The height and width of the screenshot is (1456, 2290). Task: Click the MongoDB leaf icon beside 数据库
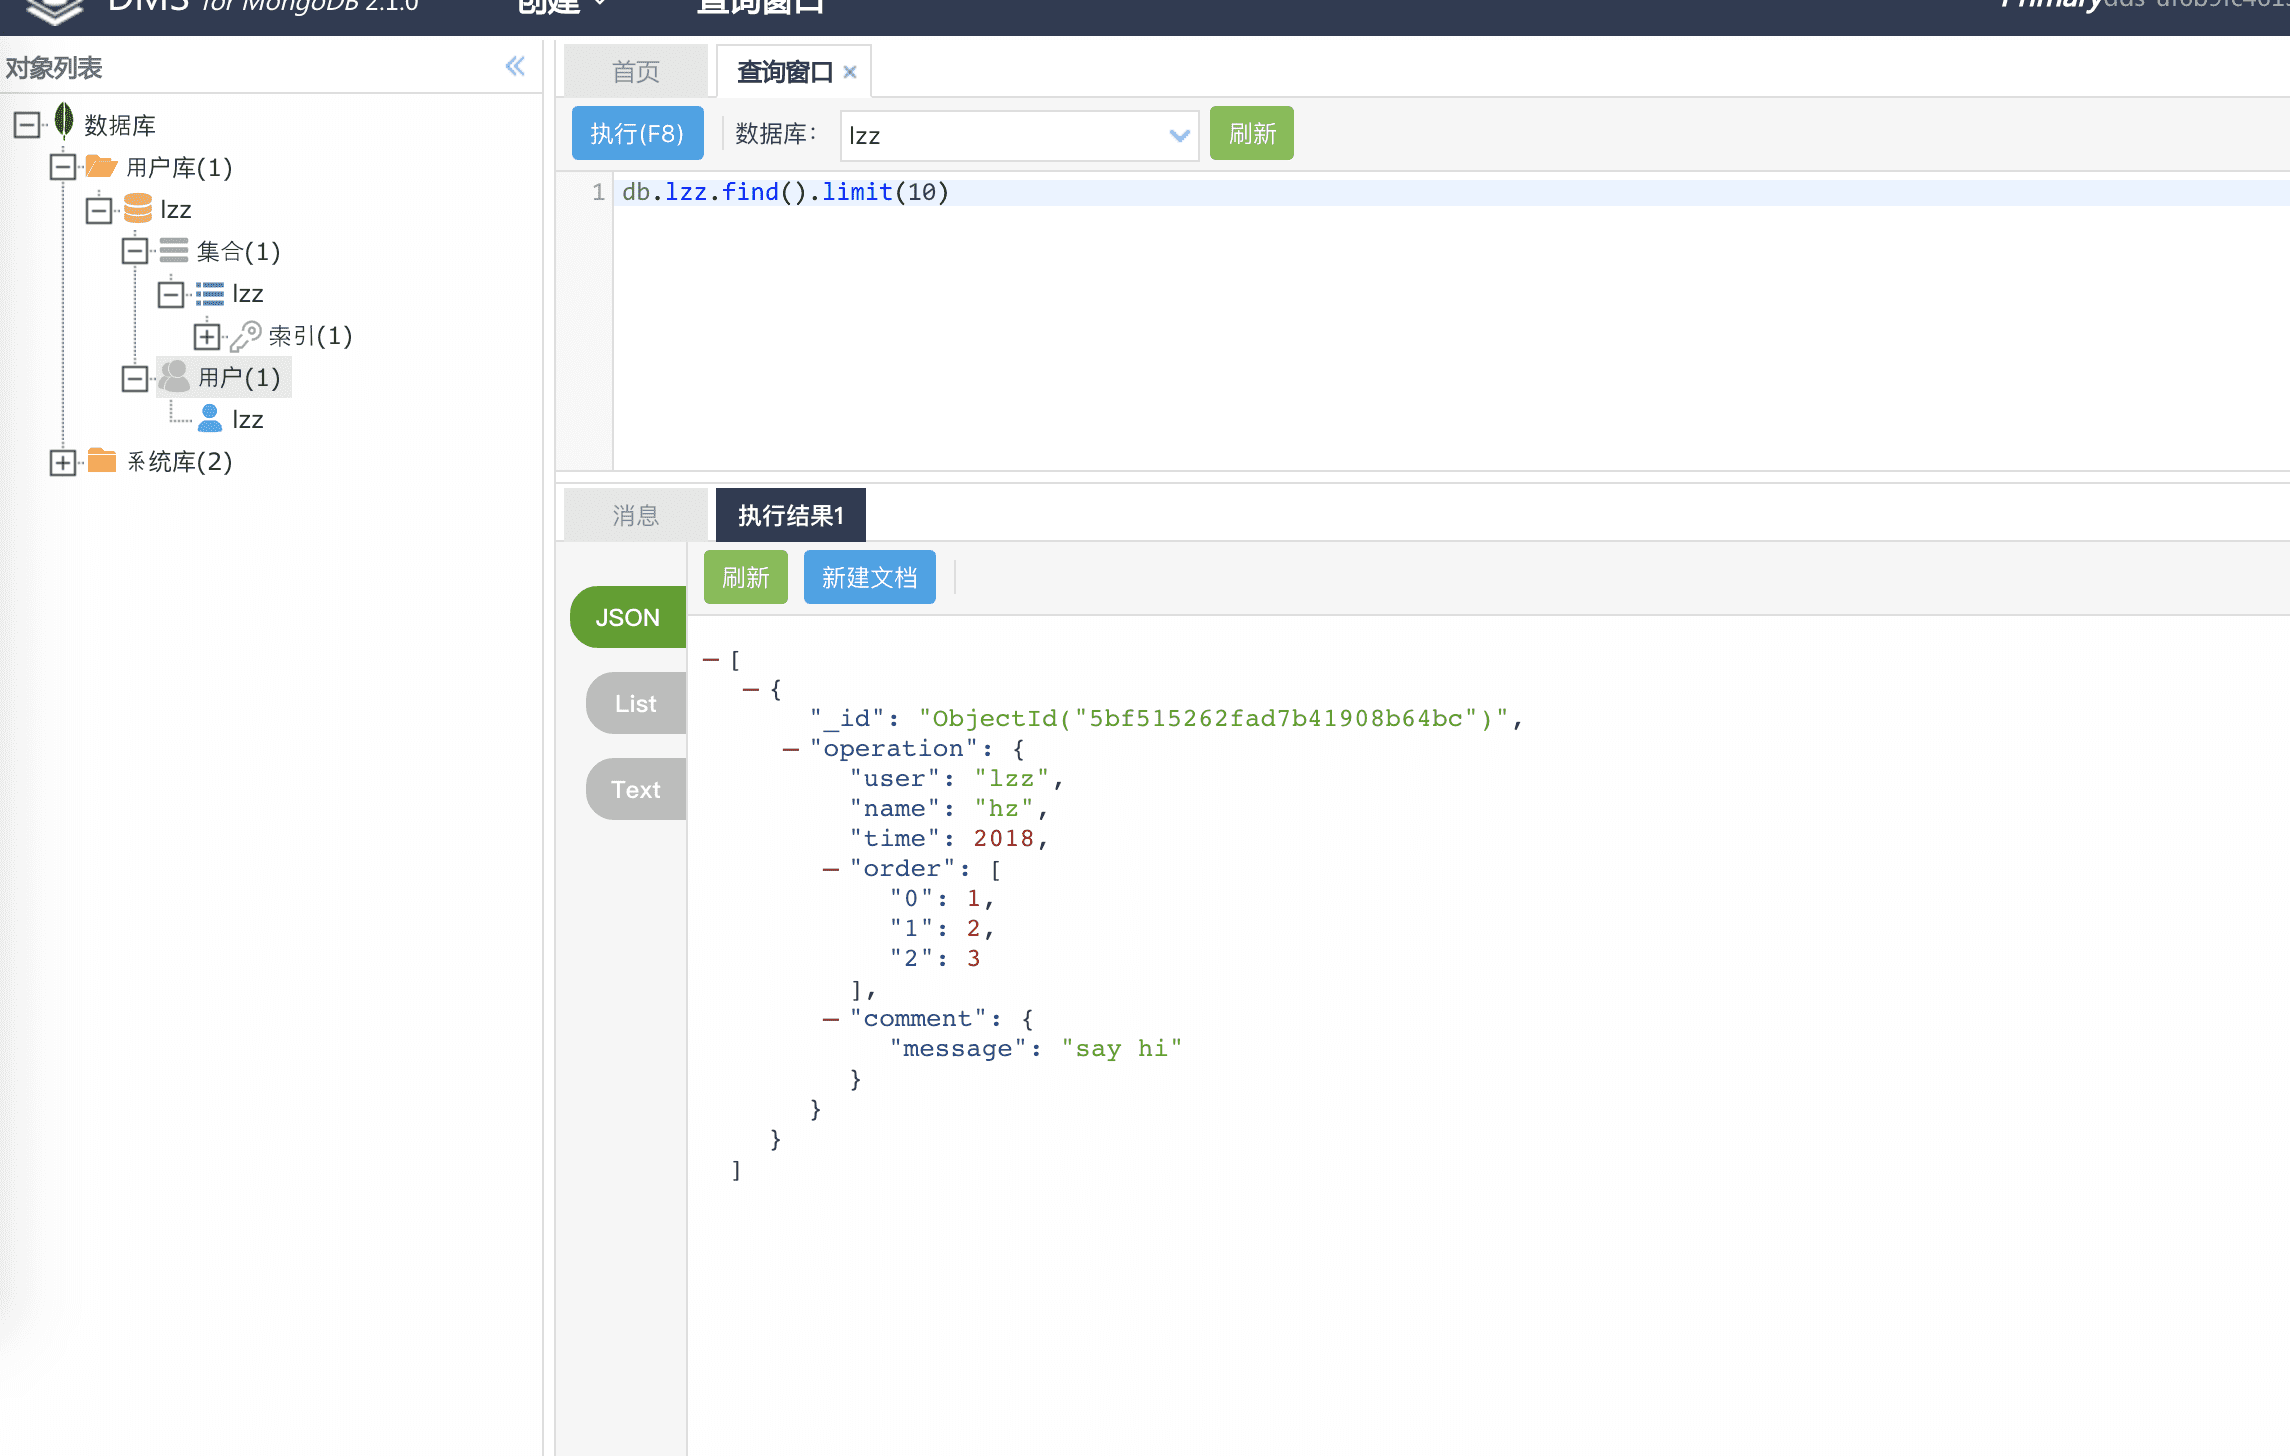[x=64, y=122]
